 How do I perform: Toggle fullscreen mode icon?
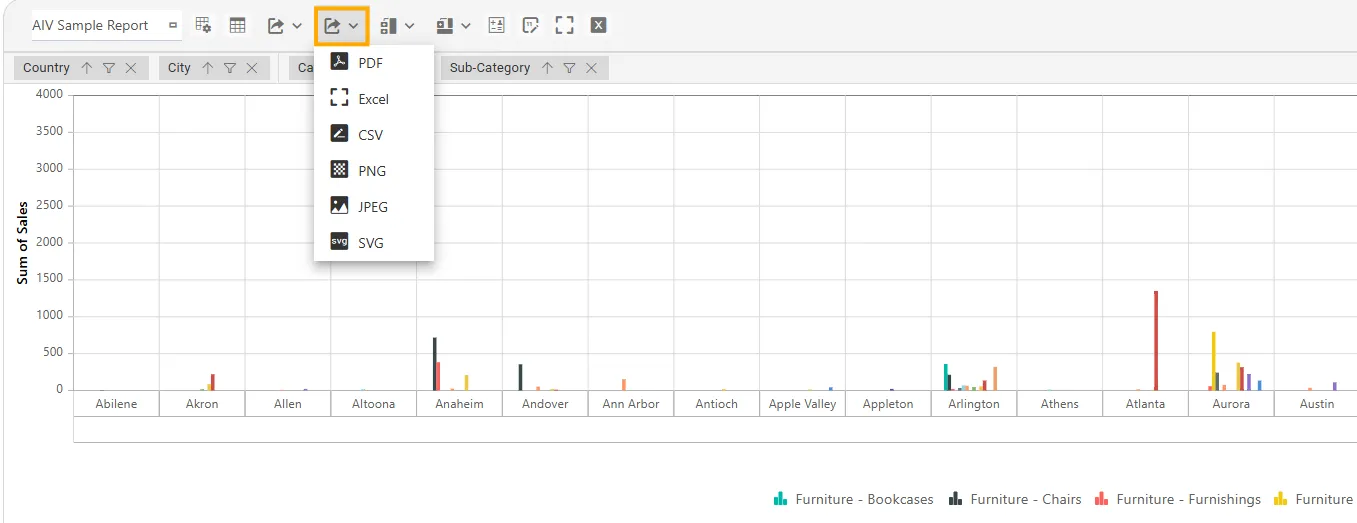[564, 25]
